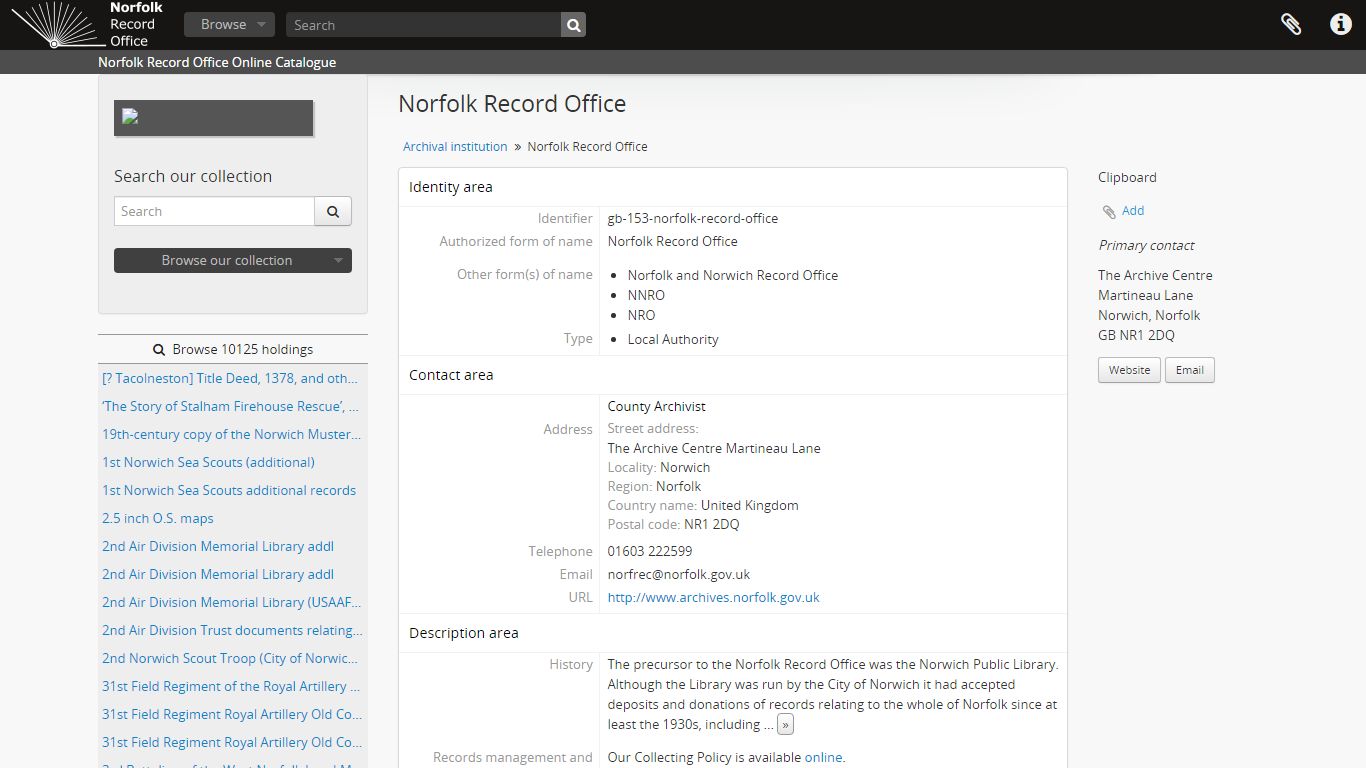This screenshot has width=1366, height=768.
Task: Click the Identity area section heading
Action: (451, 187)
